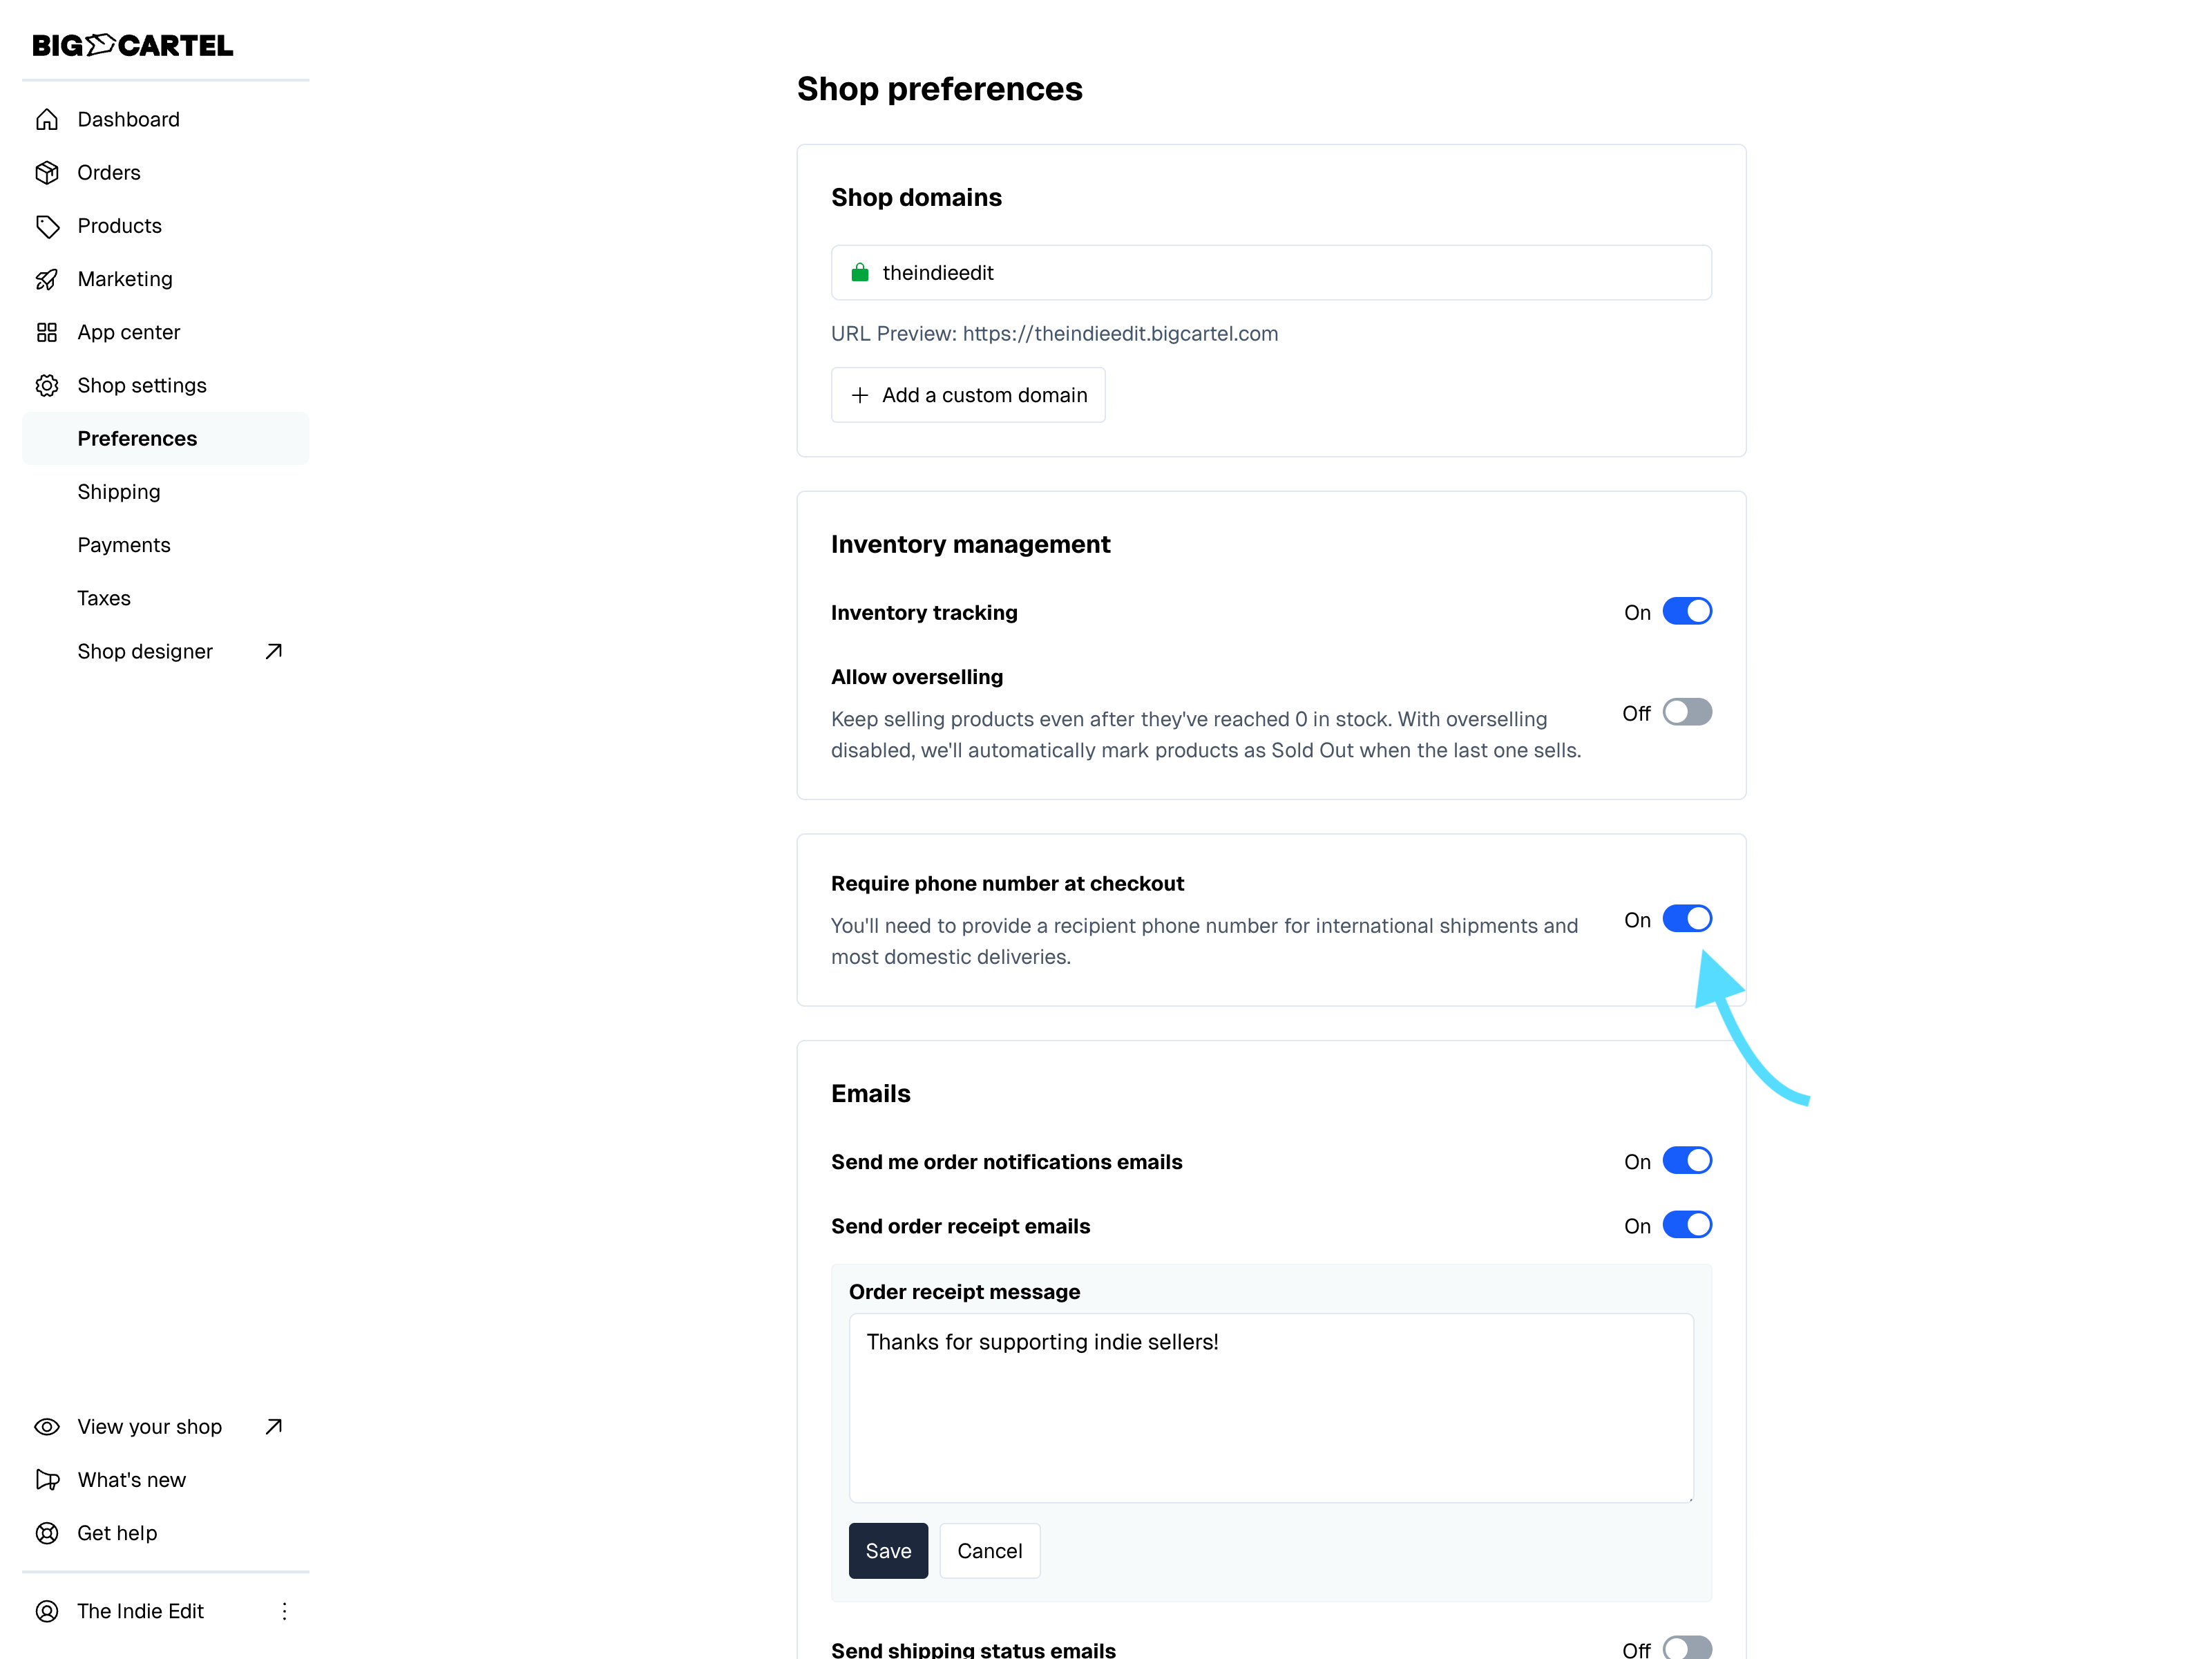This screenshot has width=2212, height=1659.
Task: Enable the Allow overselling toggle
Action: [x=1686, y=713]
